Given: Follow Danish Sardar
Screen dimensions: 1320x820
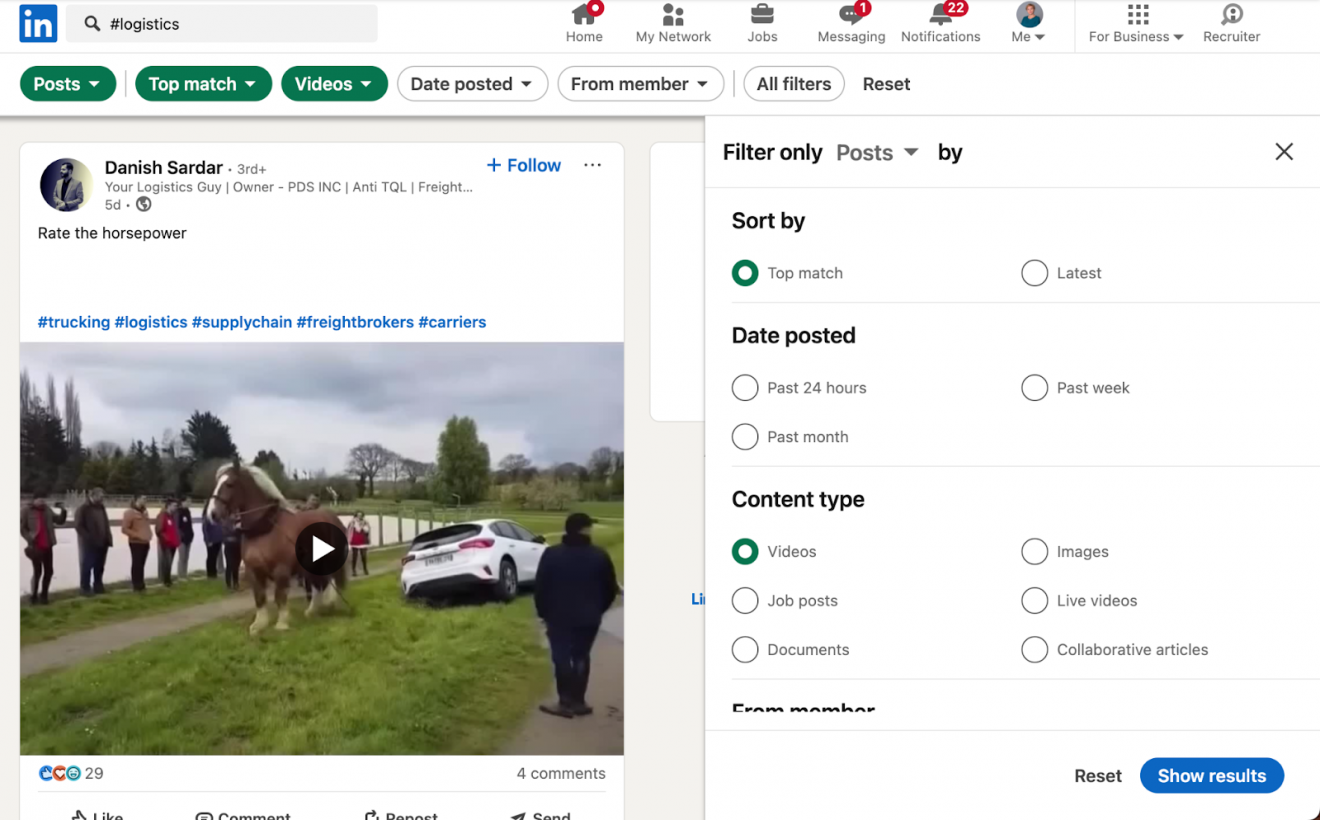Looking at the screenshot, I should click(x=524, y=165).
